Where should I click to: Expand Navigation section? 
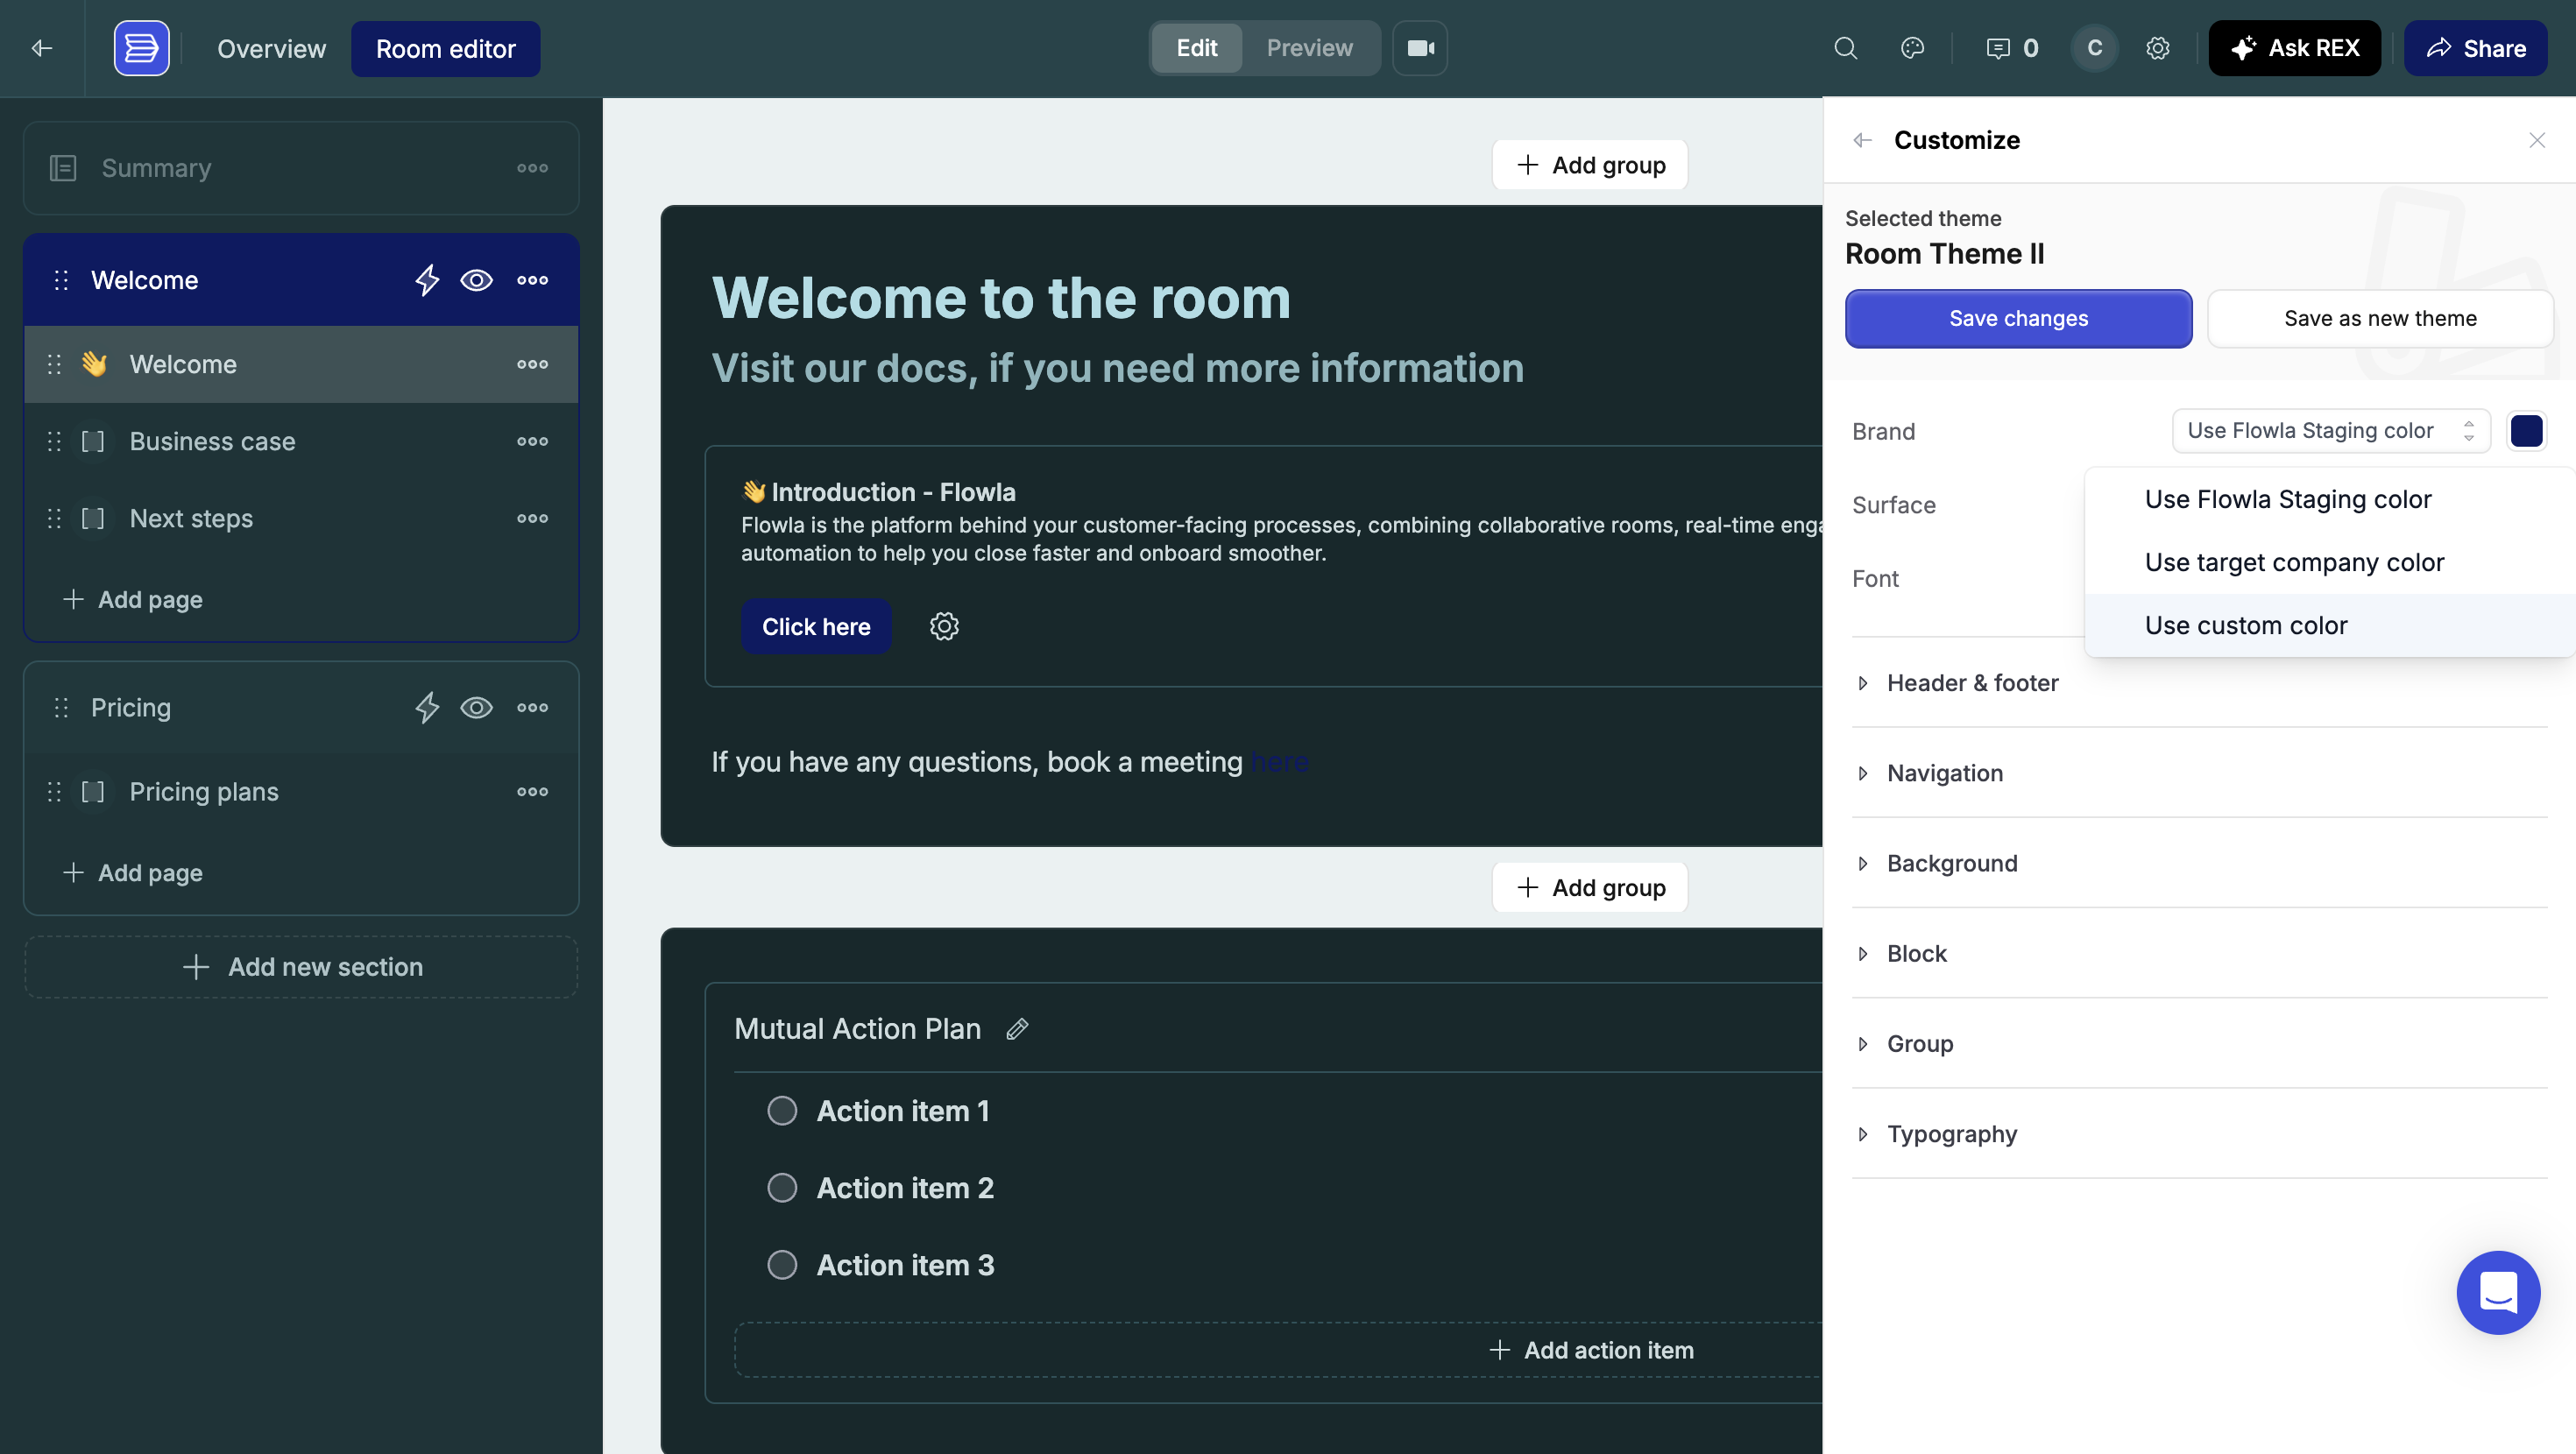2199,773
